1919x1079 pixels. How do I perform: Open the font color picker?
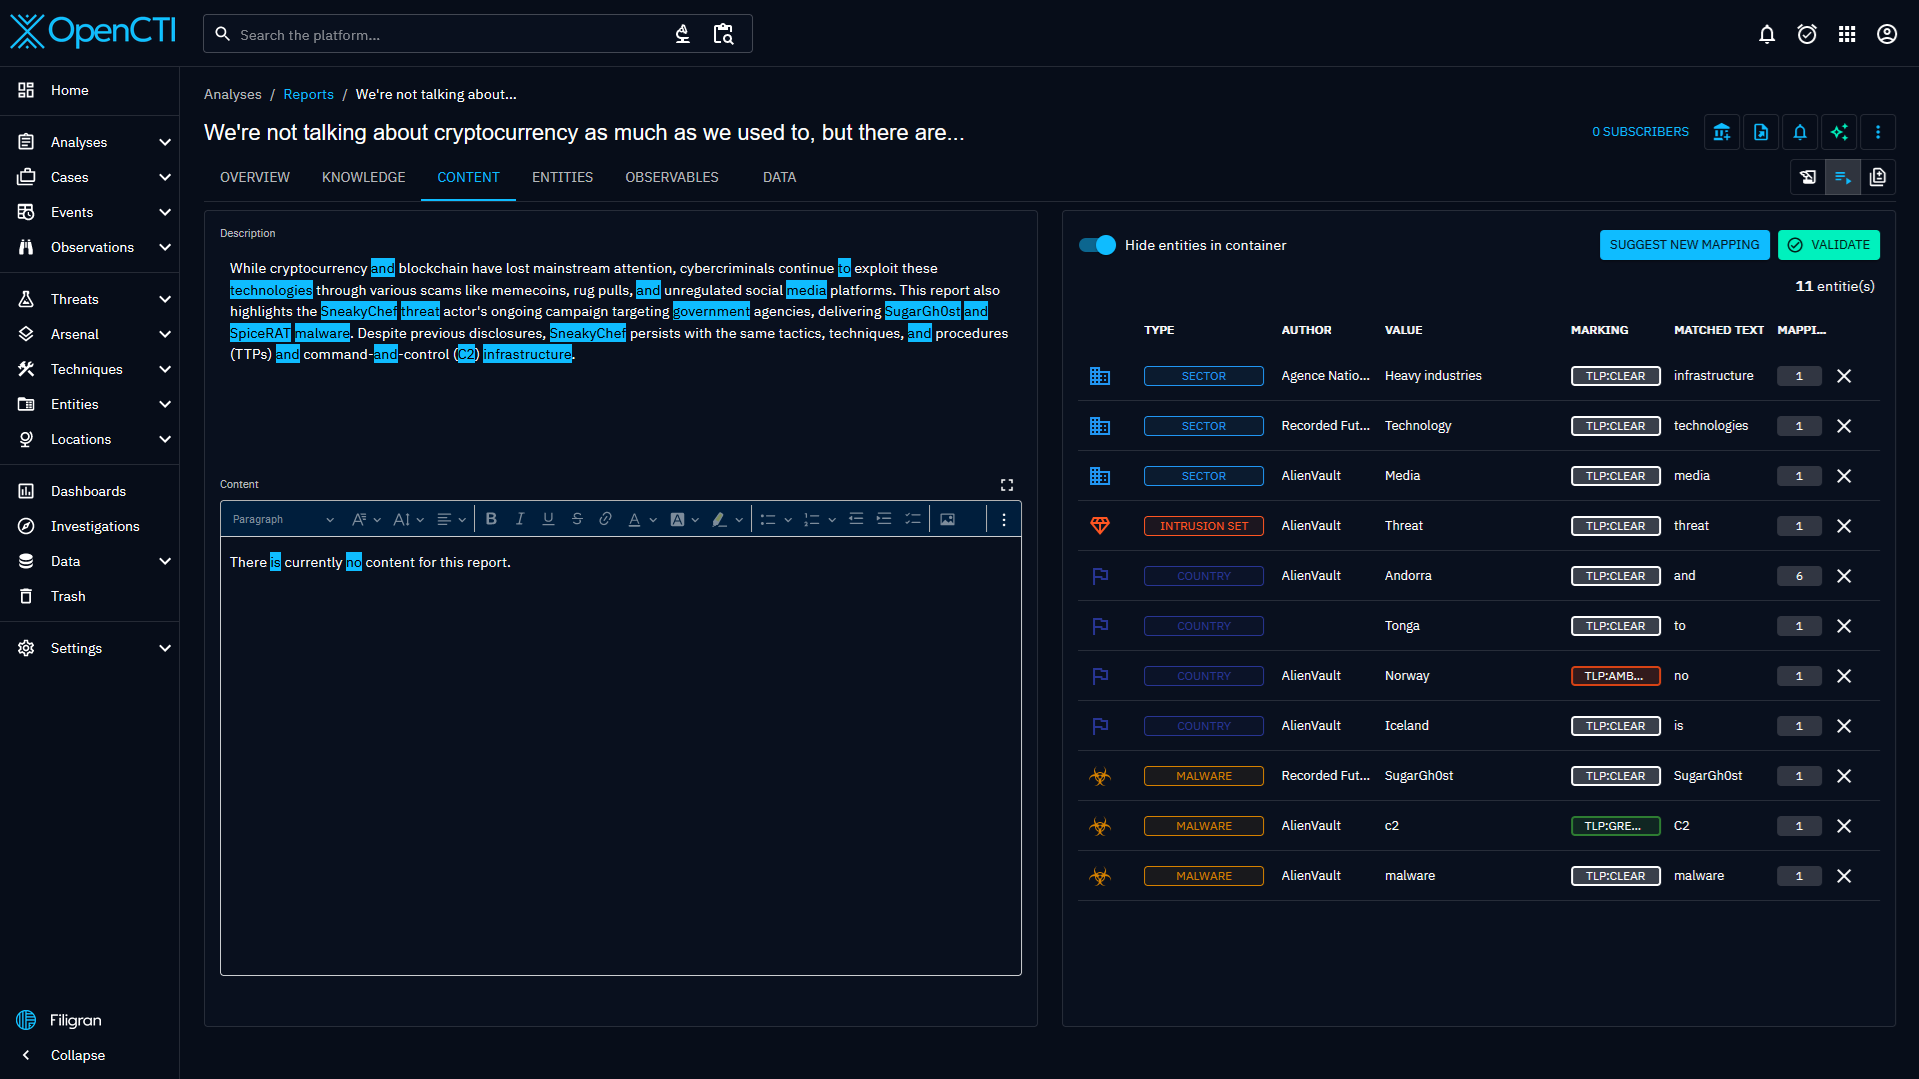(634, 519)
